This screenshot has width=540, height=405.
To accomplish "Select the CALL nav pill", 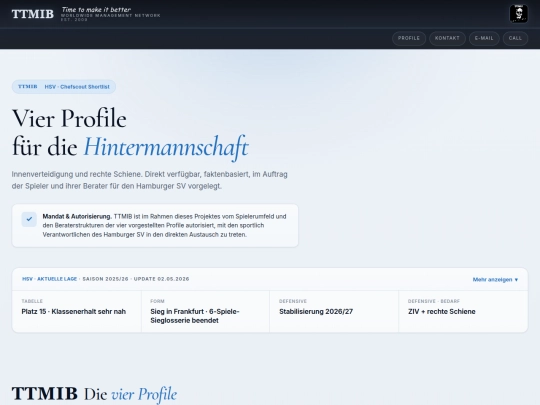I will click(x=515, y=38).
